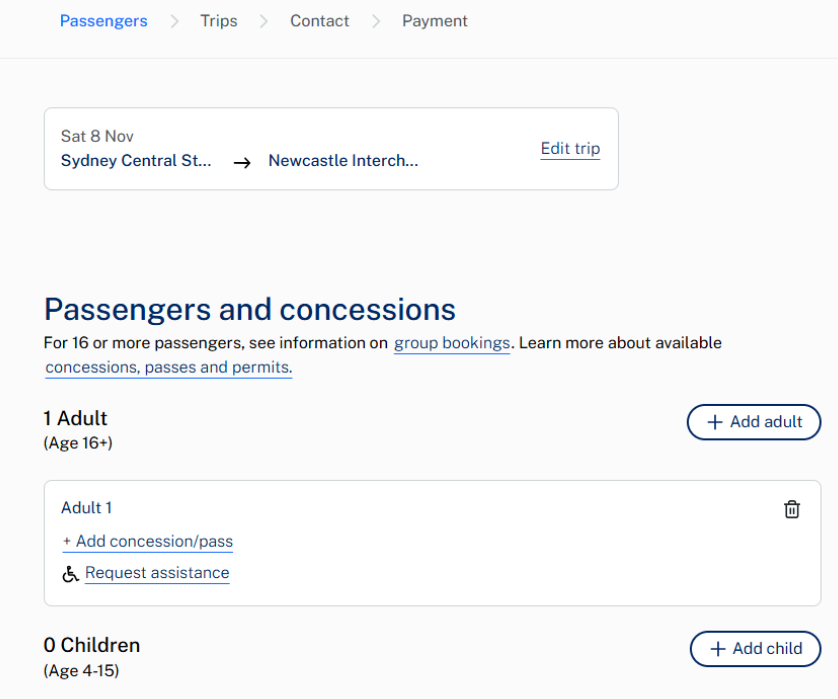Open the Contact step

(x=320, y=21)
